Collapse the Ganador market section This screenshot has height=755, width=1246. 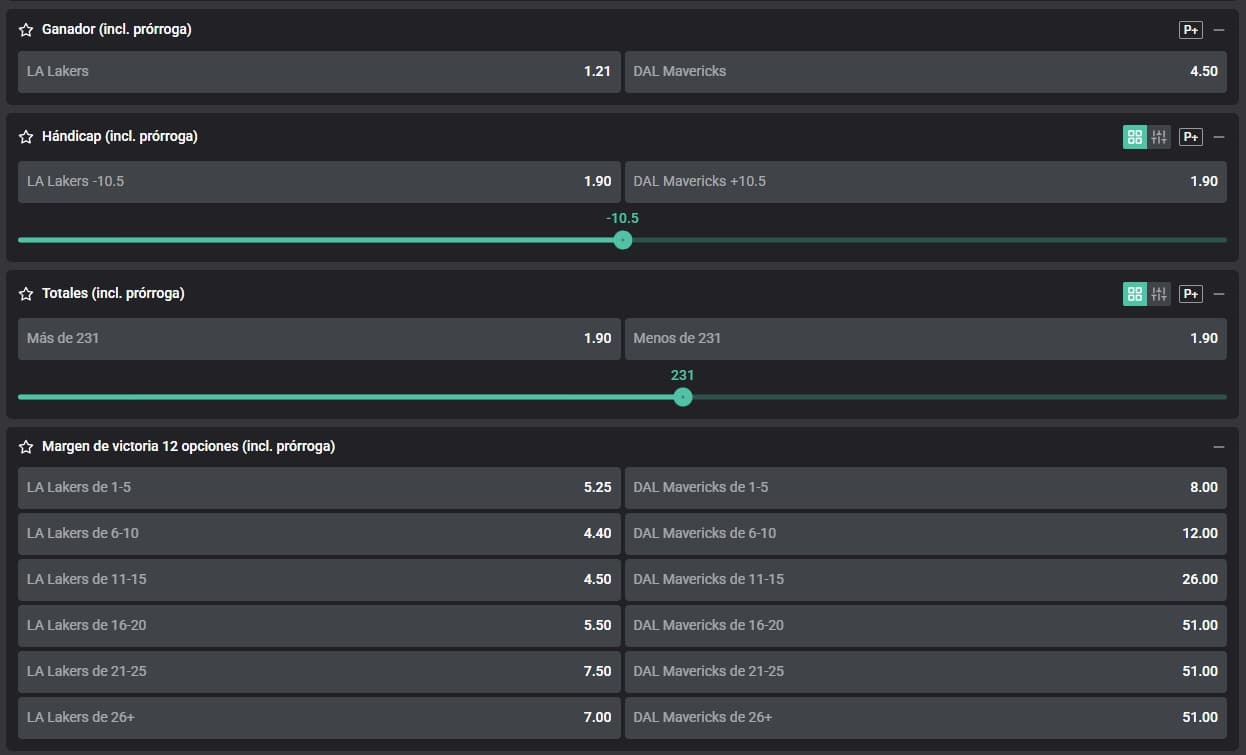coord(1218,30)
